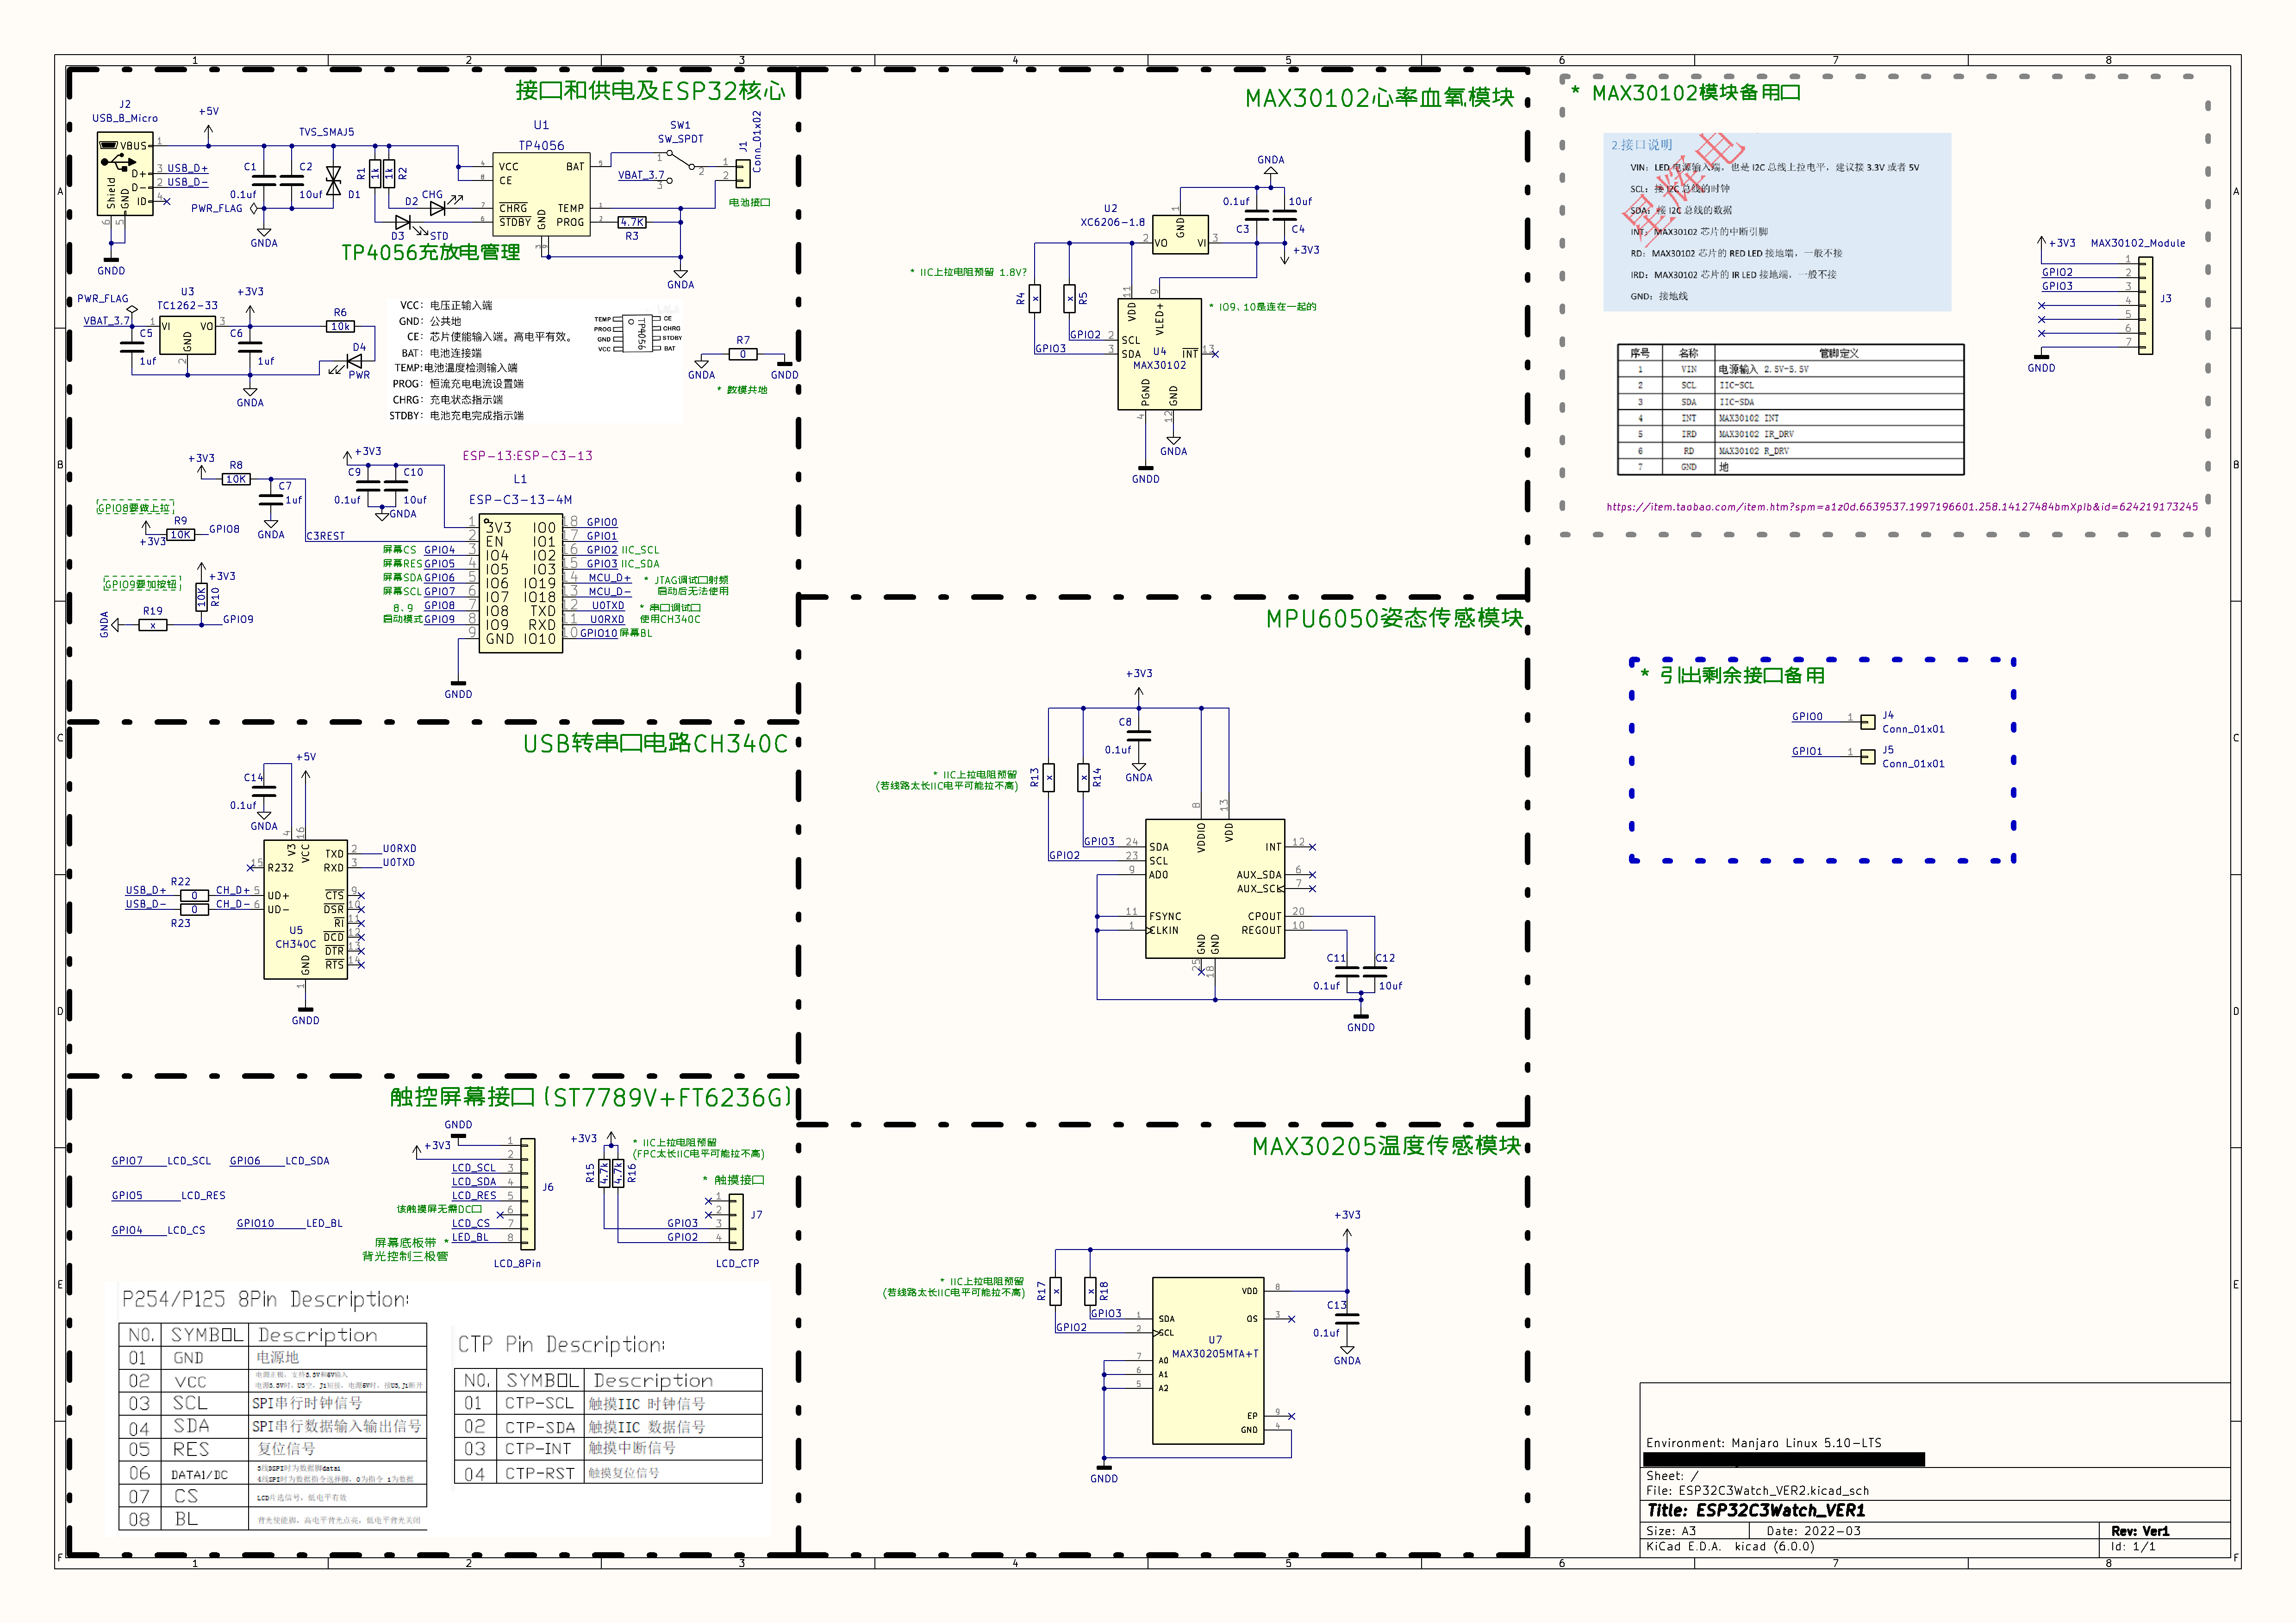The image size is (2296, 1623).
Task: Select the MPU6050 IC body
Action: [x=1214, y=888]
